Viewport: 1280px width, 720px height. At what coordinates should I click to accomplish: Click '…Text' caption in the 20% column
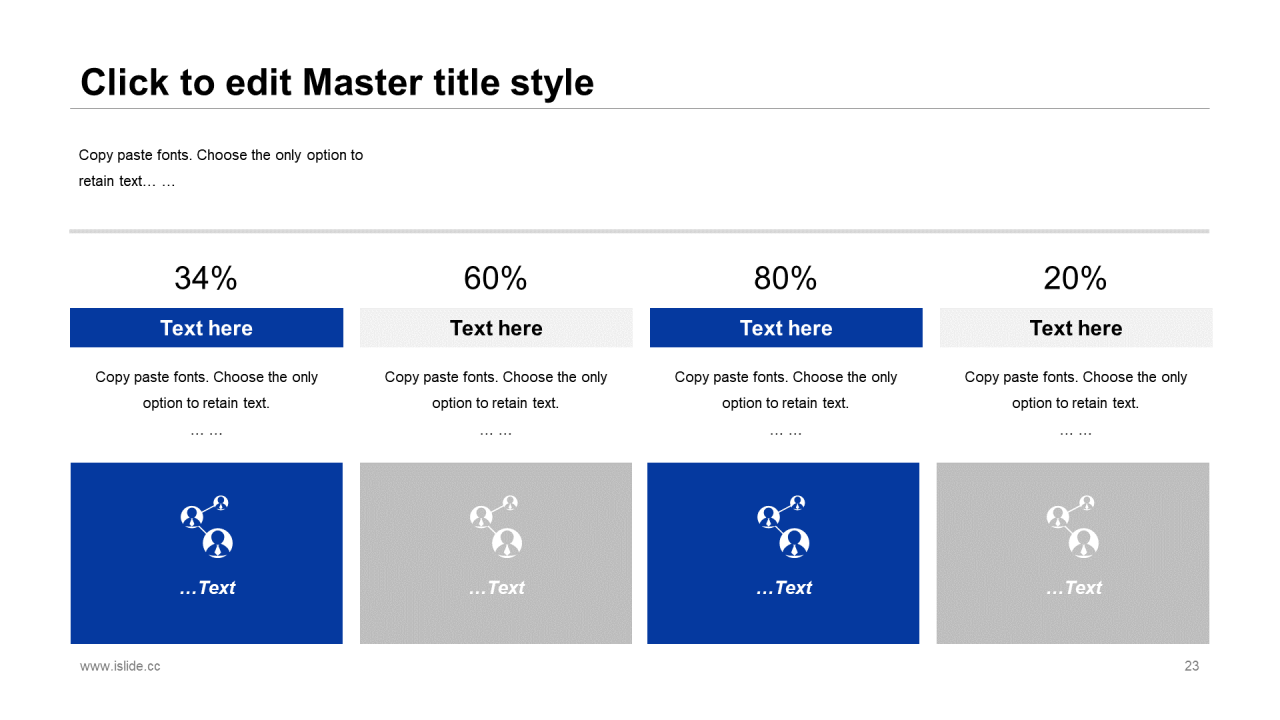point(1073,588)
